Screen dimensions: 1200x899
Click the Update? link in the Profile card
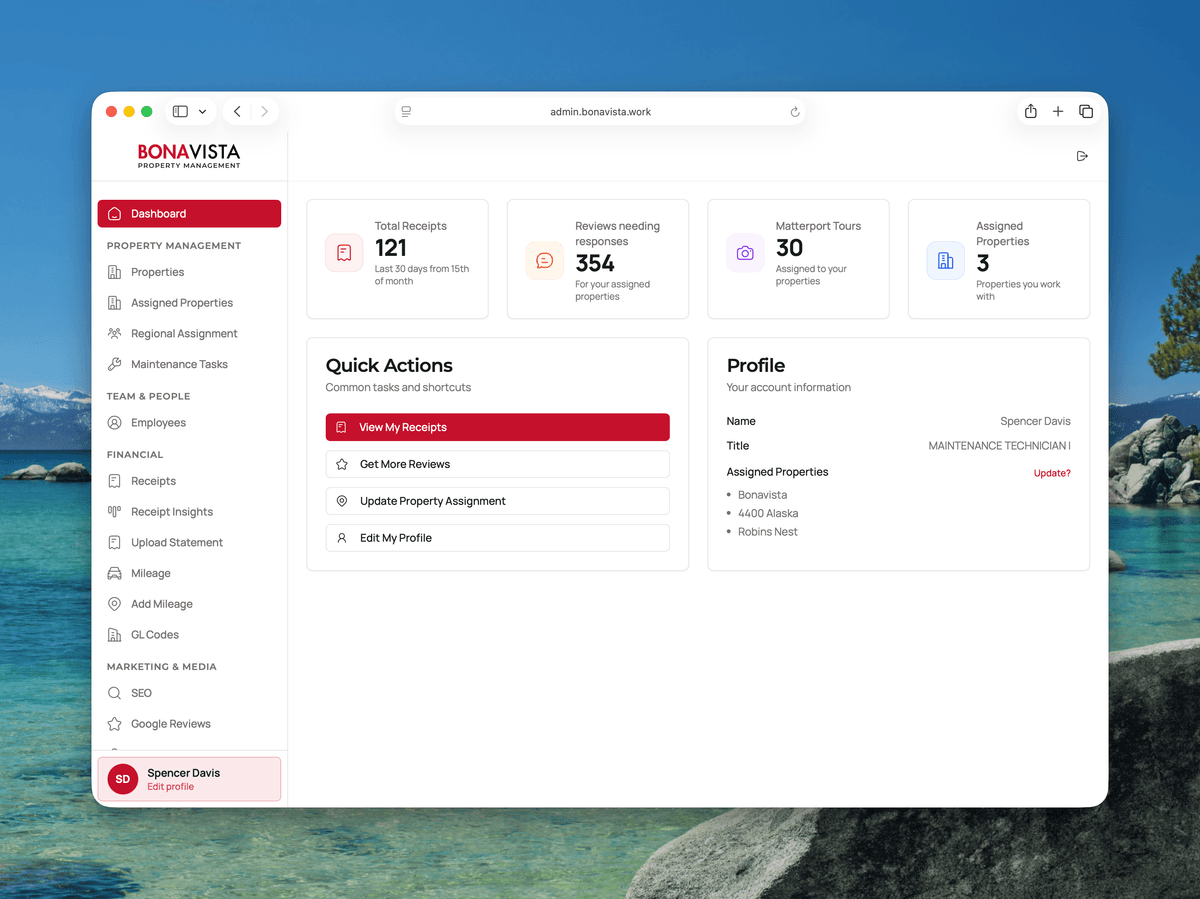point(1052,472)
